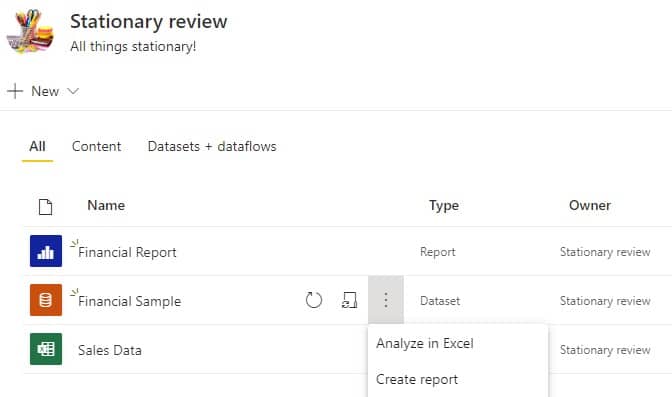
Task: Open the Datasets + dataflows tab
Action: click(x=212, y=146)
